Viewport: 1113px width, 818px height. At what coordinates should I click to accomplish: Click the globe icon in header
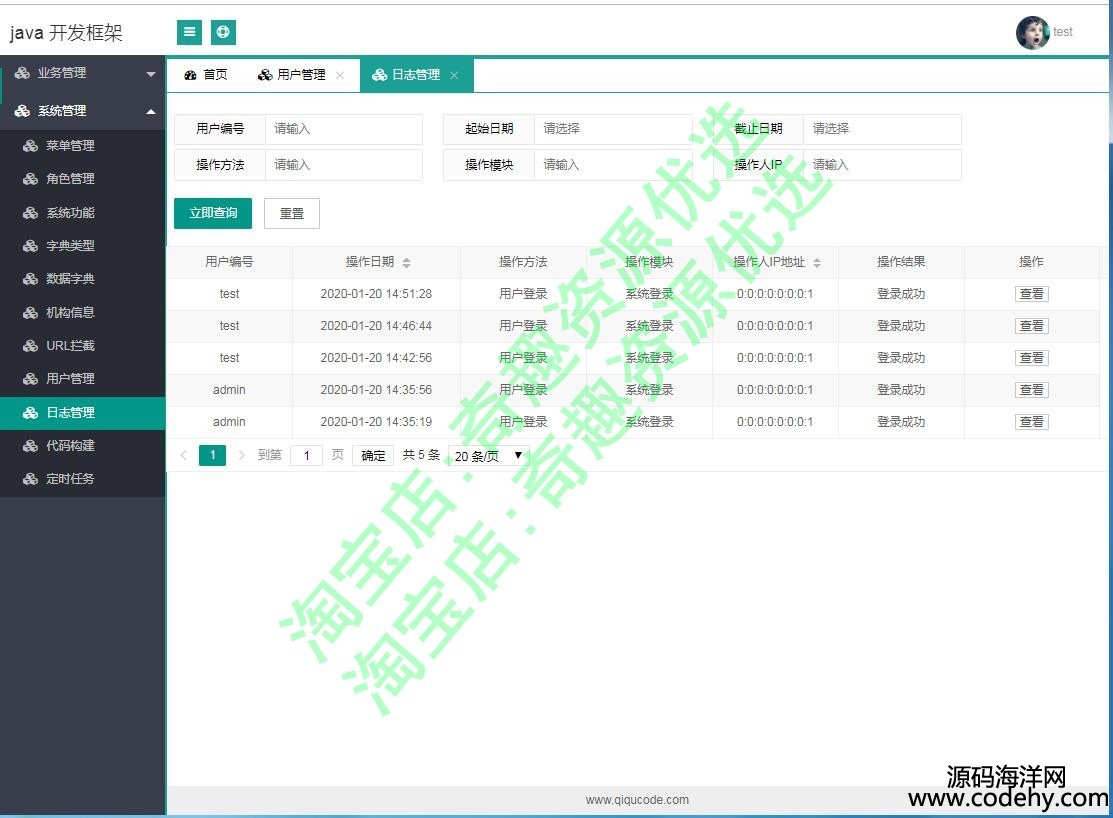[x=223, y=32]
